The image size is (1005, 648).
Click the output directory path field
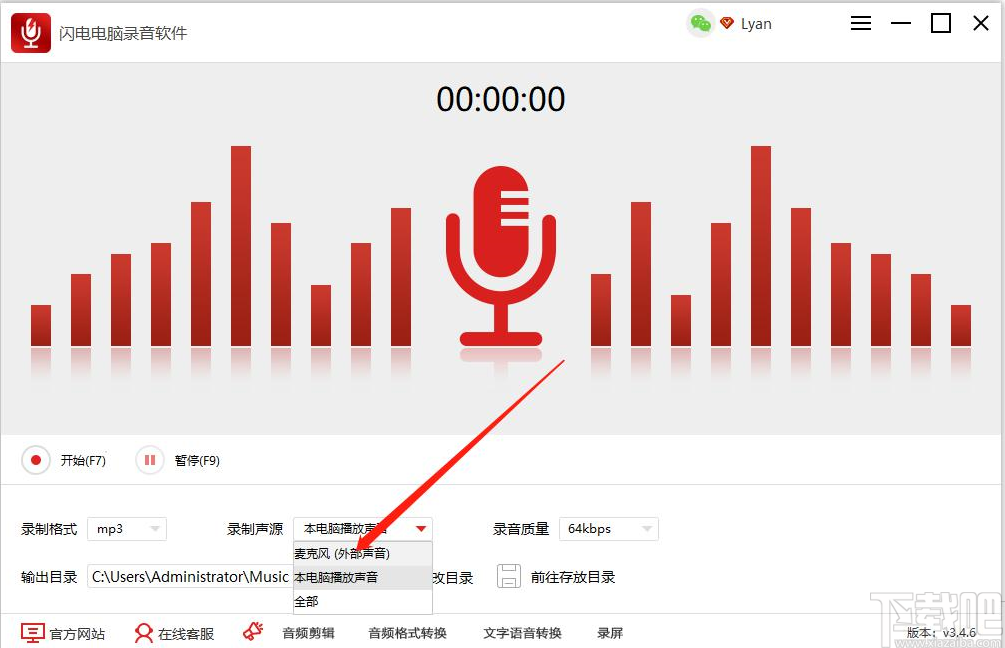coord(190,576)
